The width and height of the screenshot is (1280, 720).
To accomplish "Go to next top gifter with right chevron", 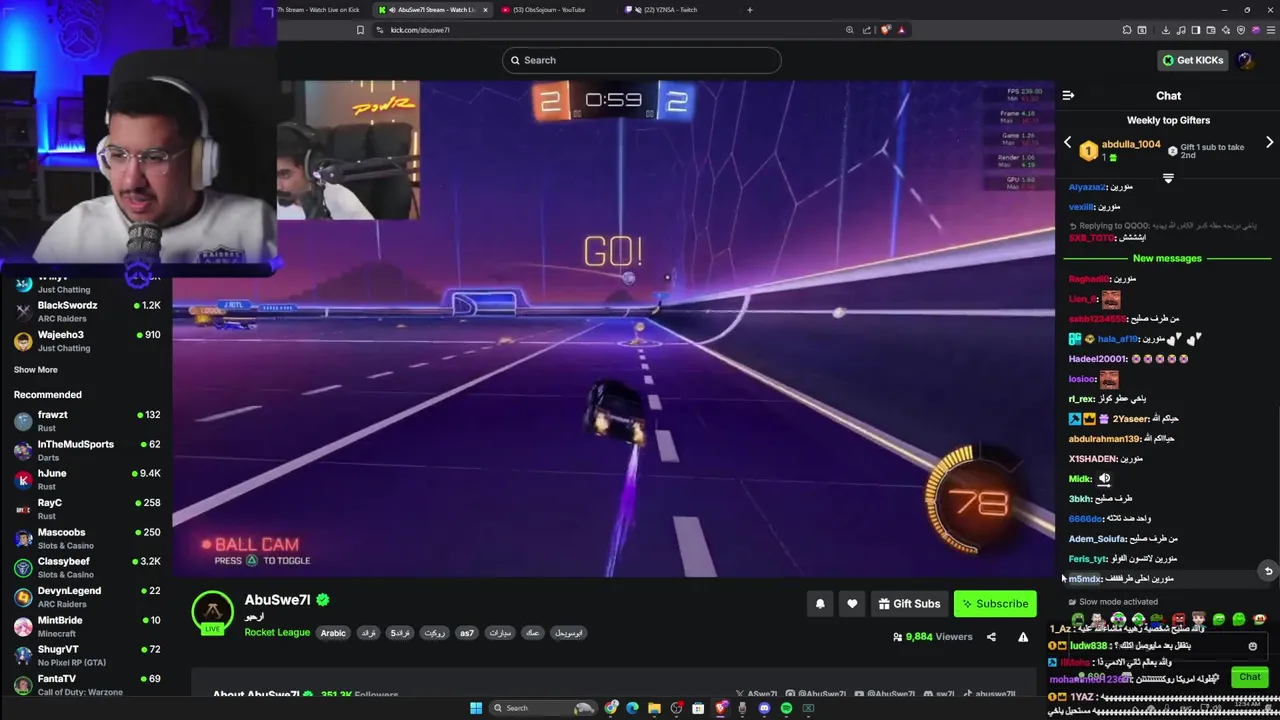I will tap(1269, 143).
